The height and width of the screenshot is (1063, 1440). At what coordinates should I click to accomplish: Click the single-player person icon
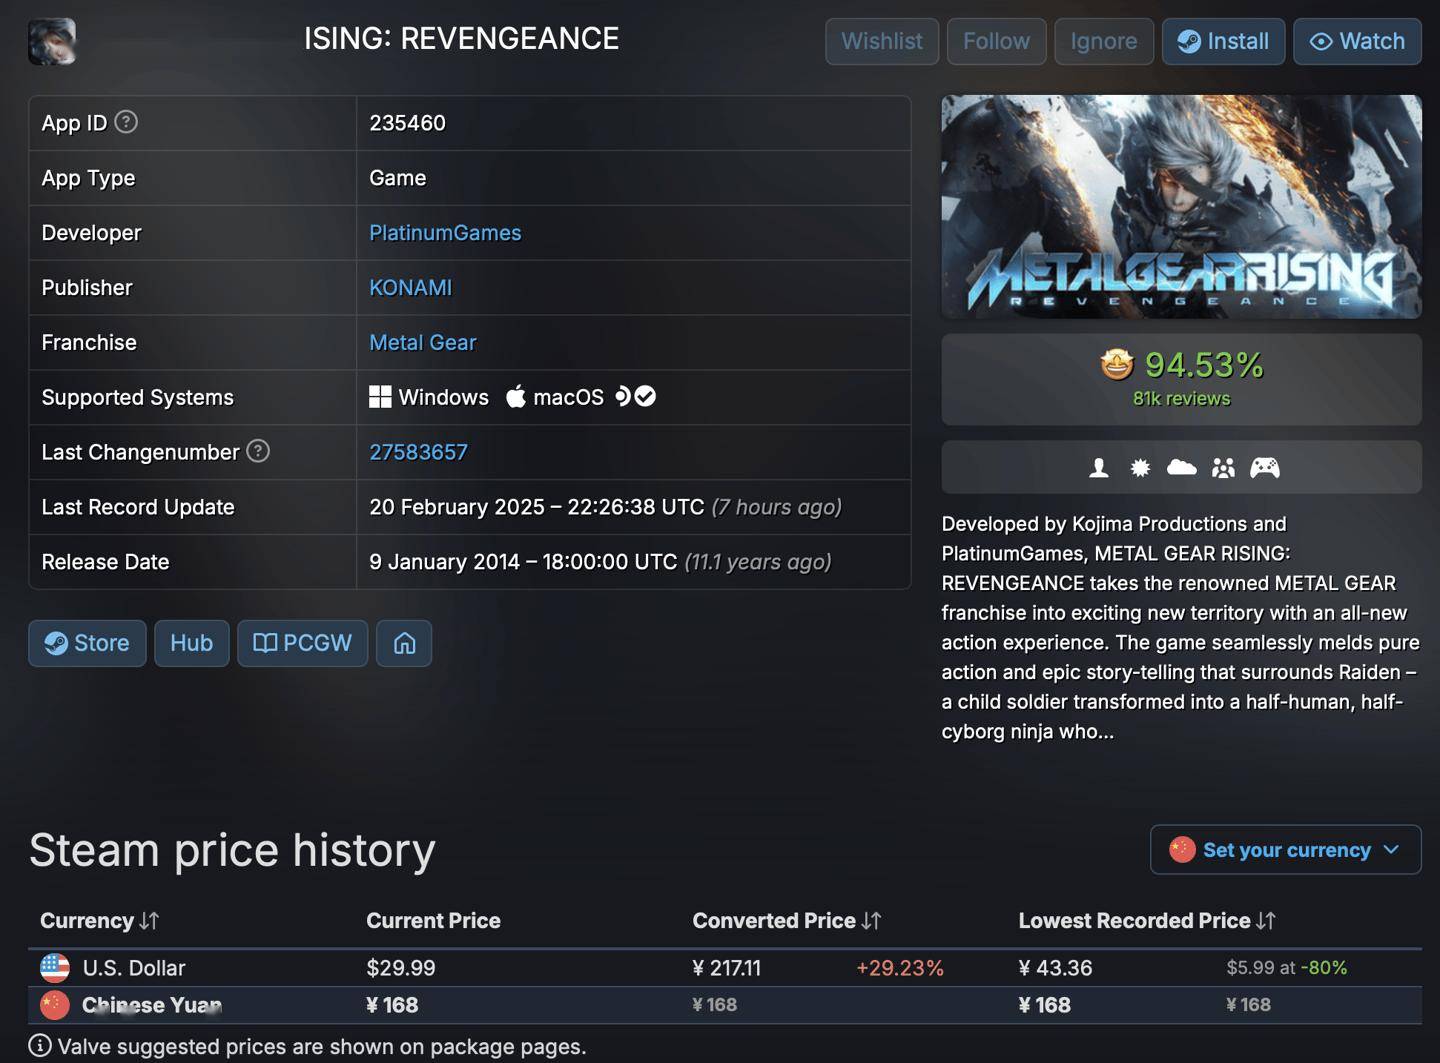[1098, 467]
